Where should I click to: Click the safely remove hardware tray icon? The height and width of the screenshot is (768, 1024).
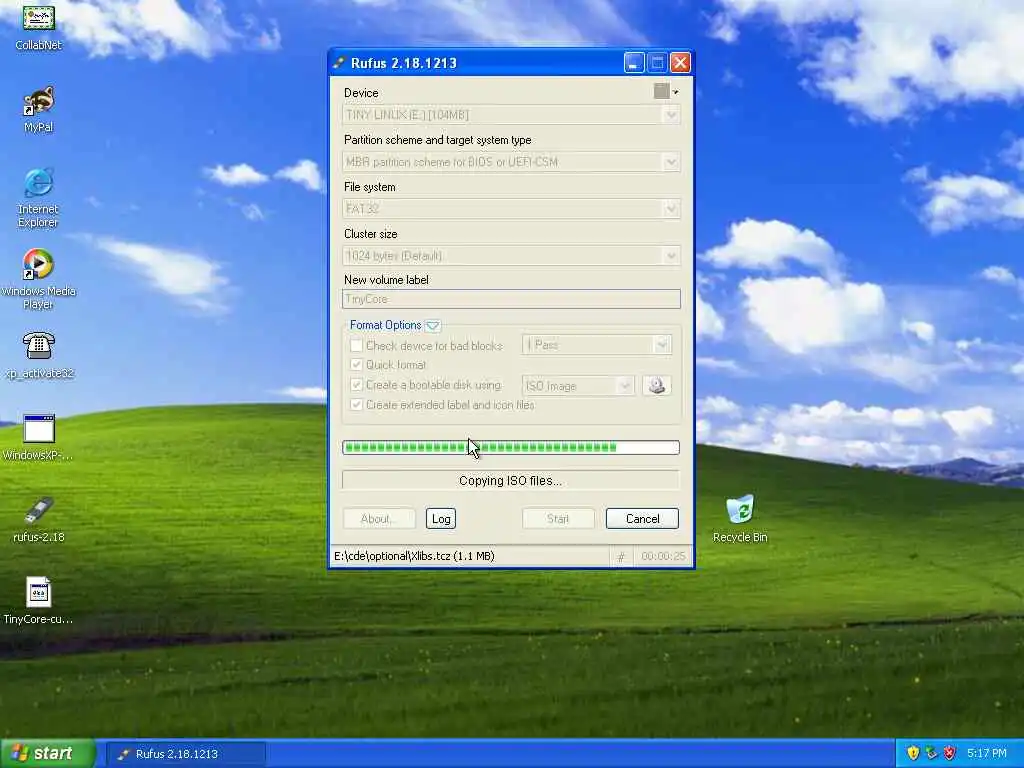[x=931, y=753]
